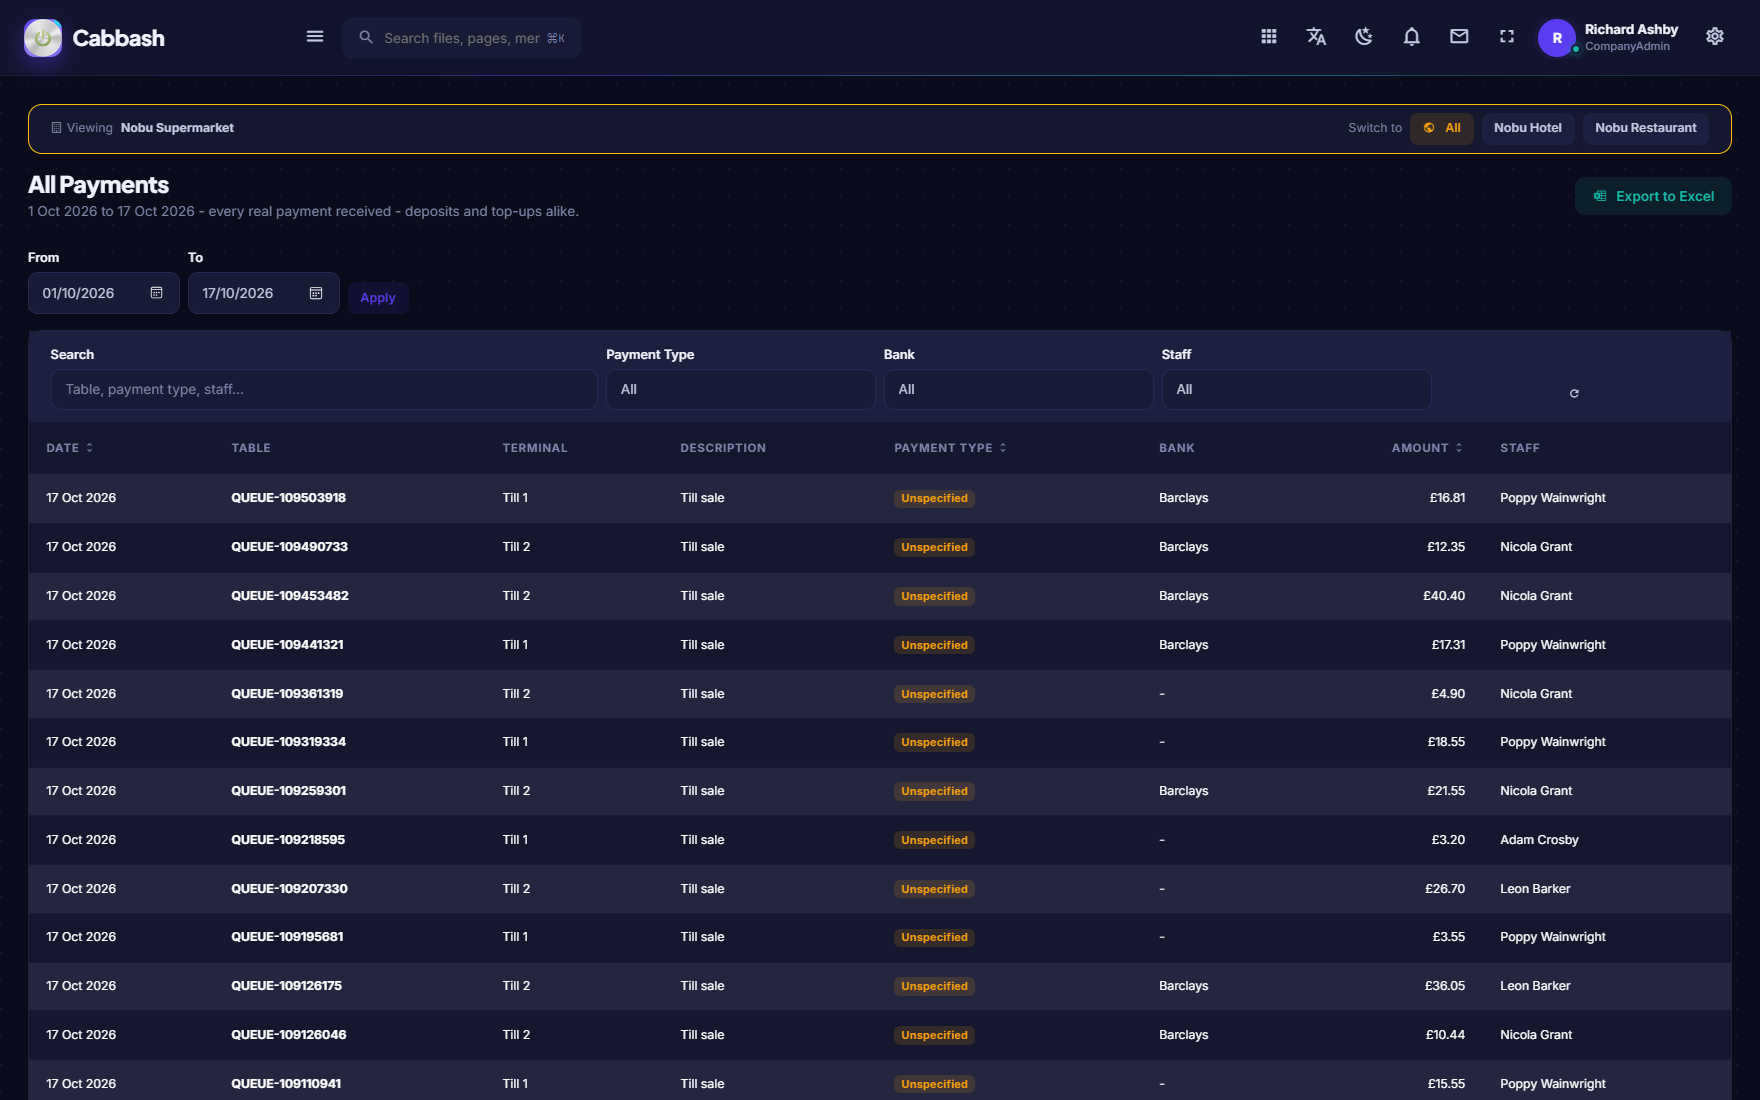Switch to Nobu Restaurant
Image resolution: width=1760 pixels, height=1100 pixels.
1646,128
